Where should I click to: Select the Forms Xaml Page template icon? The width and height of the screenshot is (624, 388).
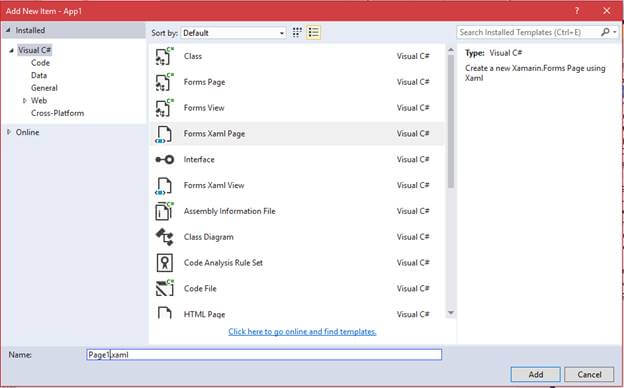164,134
